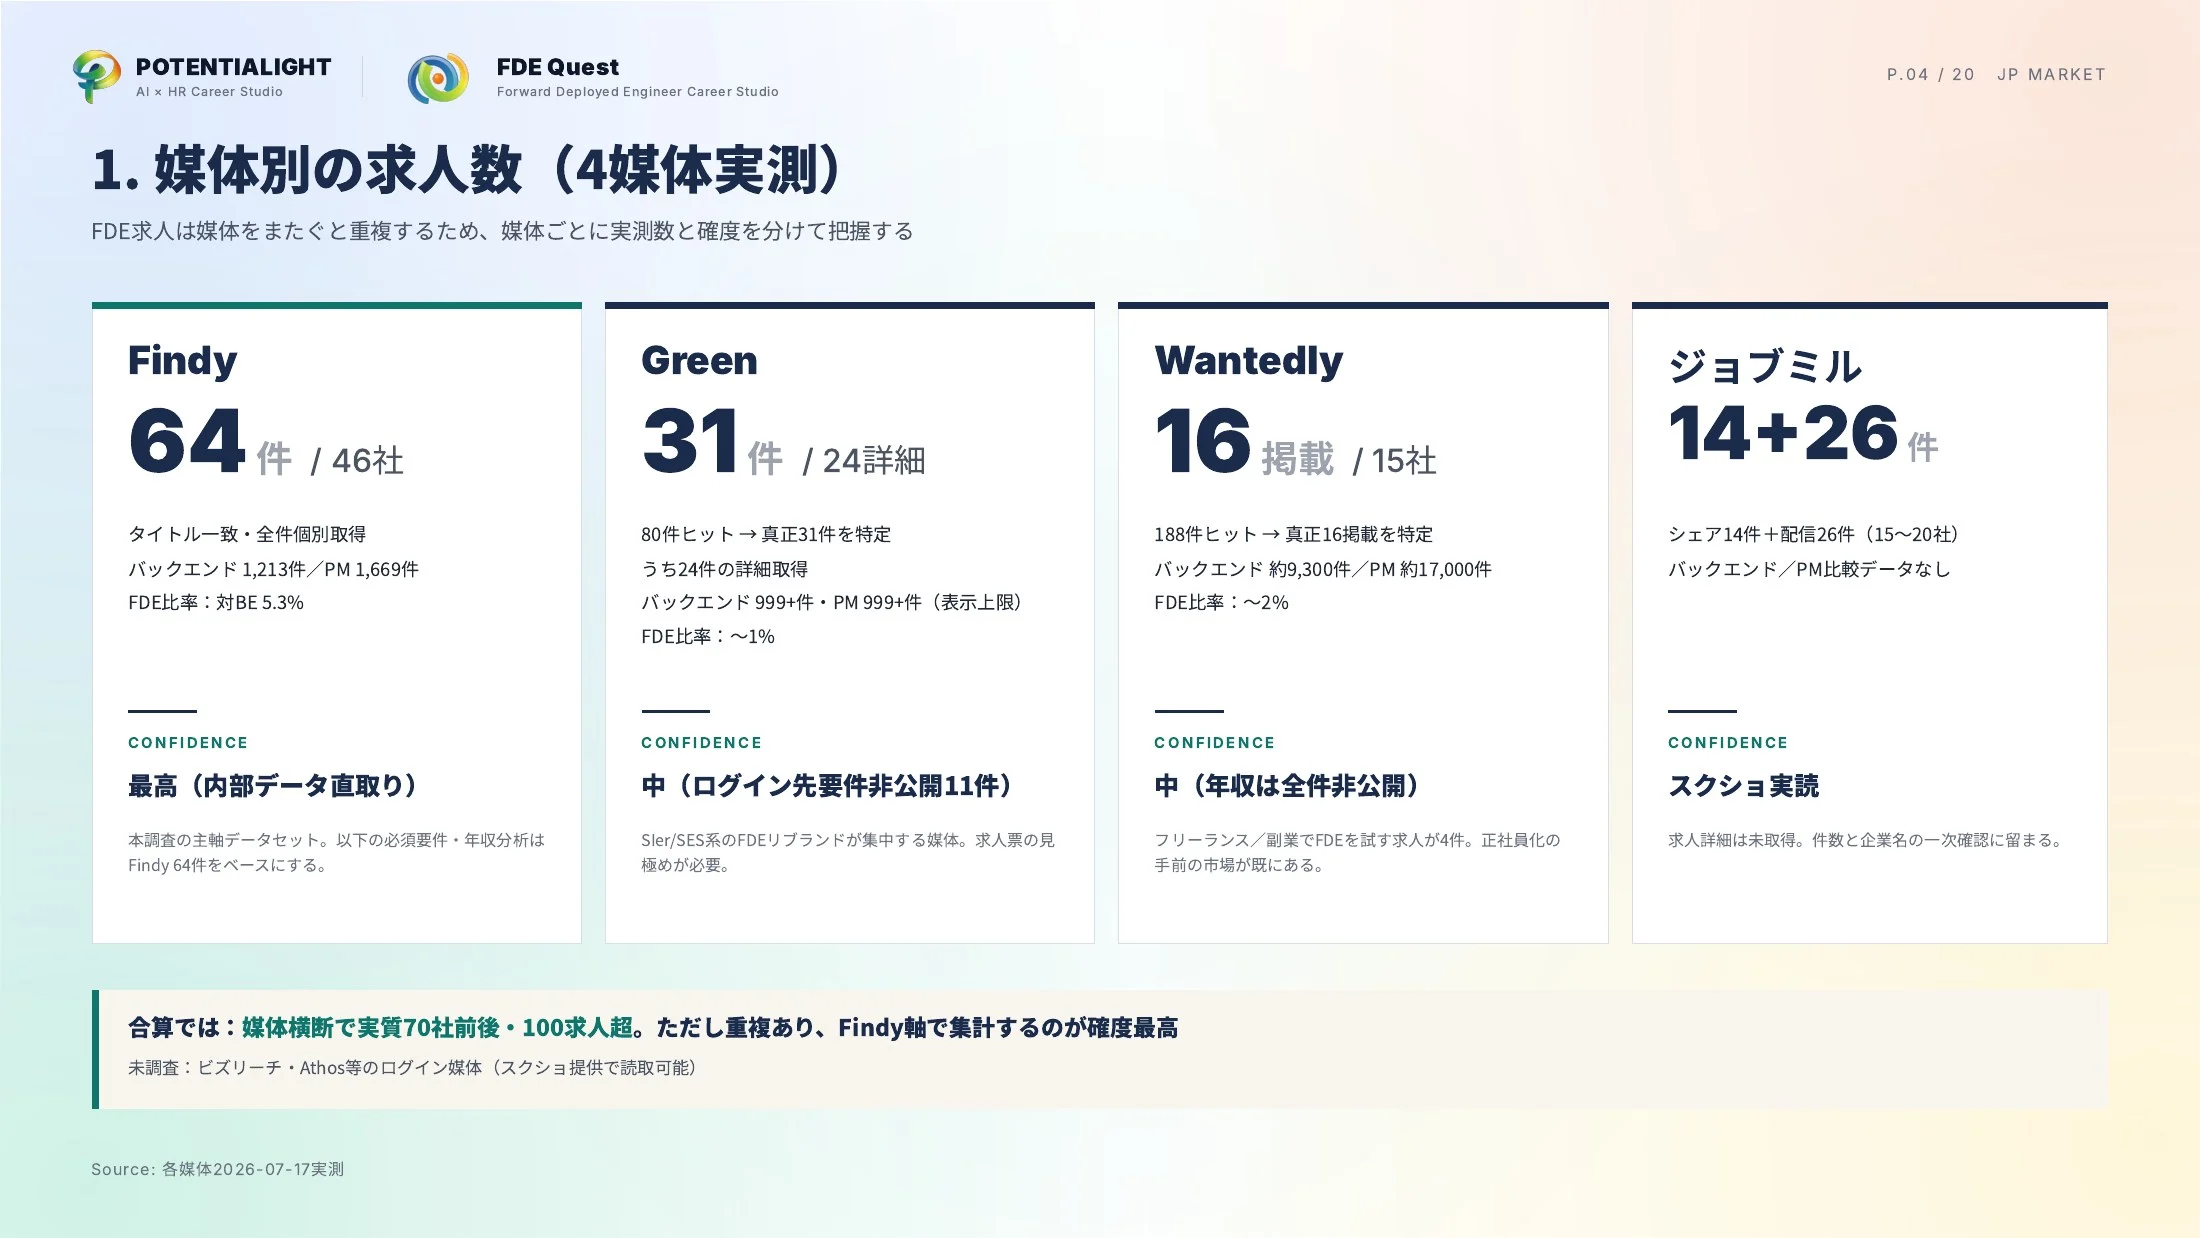Select the 'FDE Quest' title text
This screenshot has height=1238, width=2200.
pos(558,67)
